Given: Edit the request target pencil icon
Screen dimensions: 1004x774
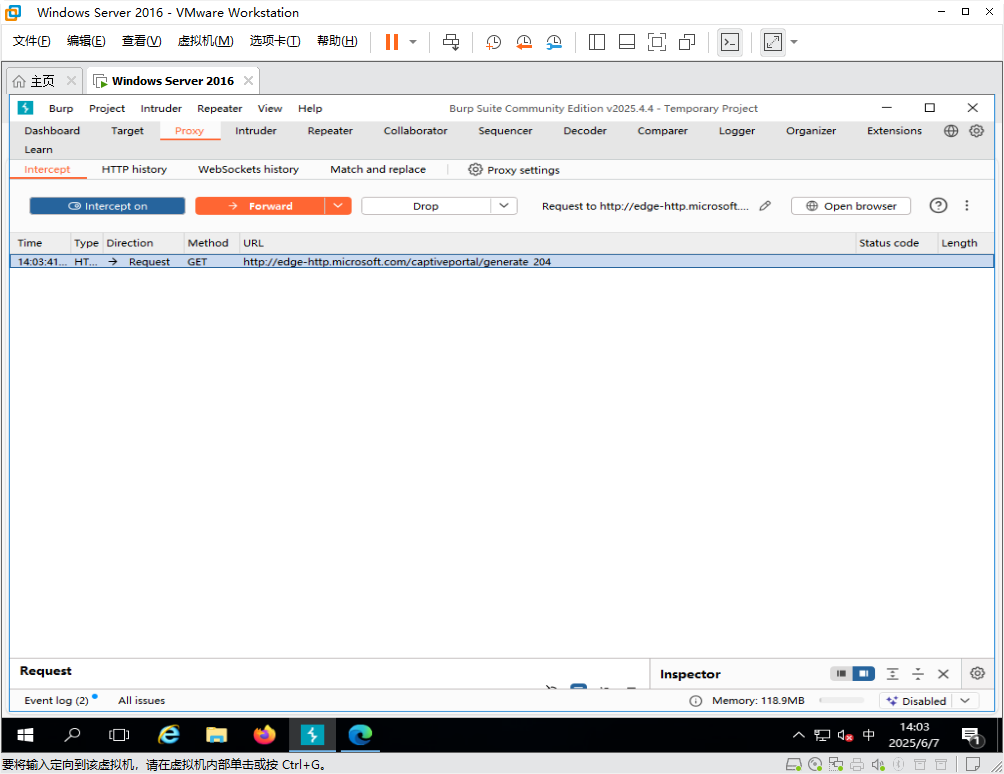Looking at the screenshot, I should pyautogui.click(x=765, y=206).
